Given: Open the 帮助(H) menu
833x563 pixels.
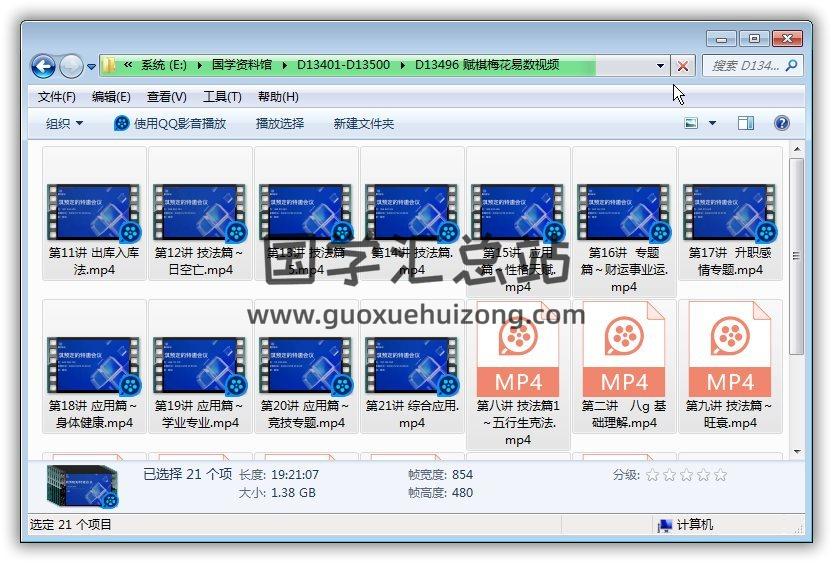Looking at the screenshot, I should coord(278,97).
